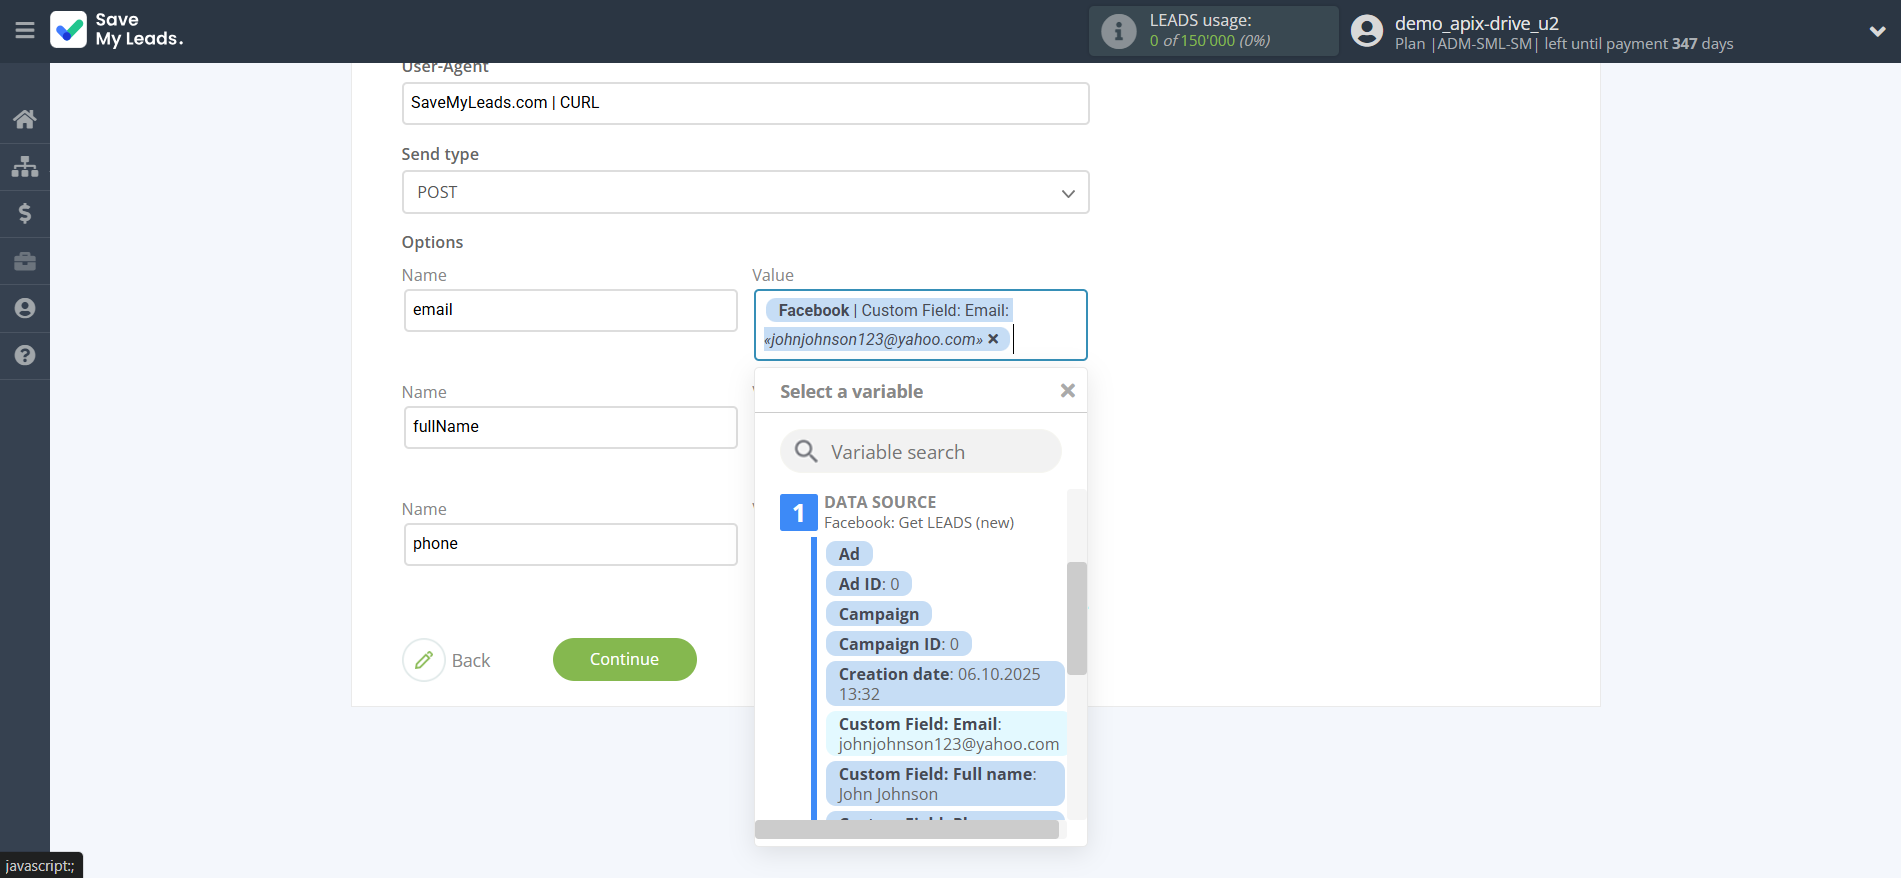Focus the Variable search field
The width and height of the screenshot is (1901, 878).
coord(920,452)
